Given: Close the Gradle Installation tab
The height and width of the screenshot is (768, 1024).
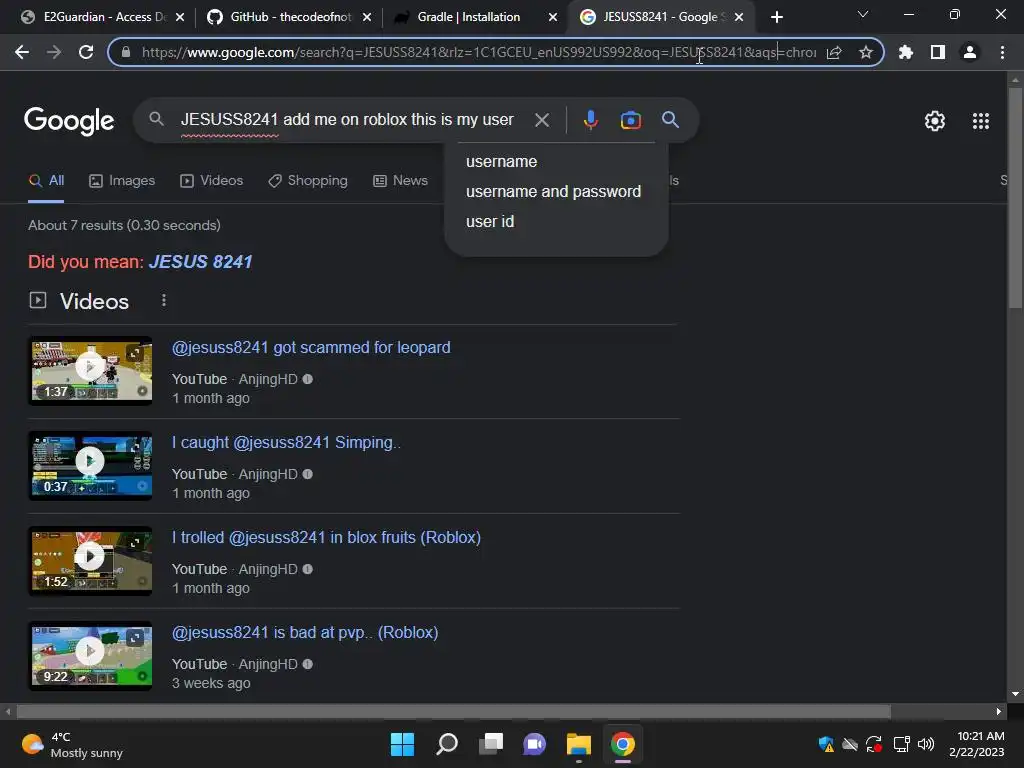Looking at the screenshot, I should pyautogui.click(x=553, y=17).
